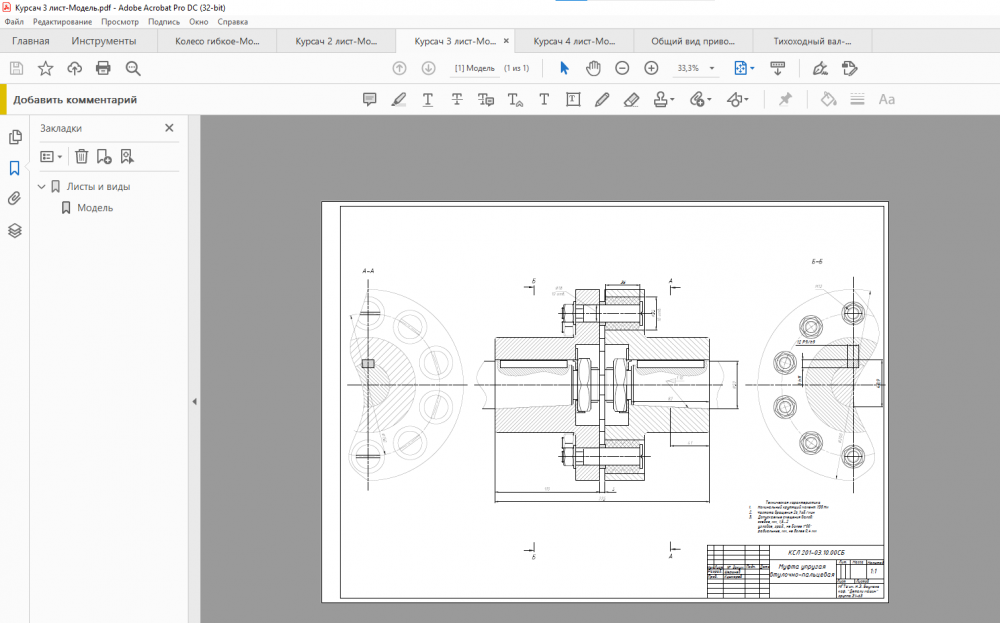Open the 'Редактирование' menu

62,21
